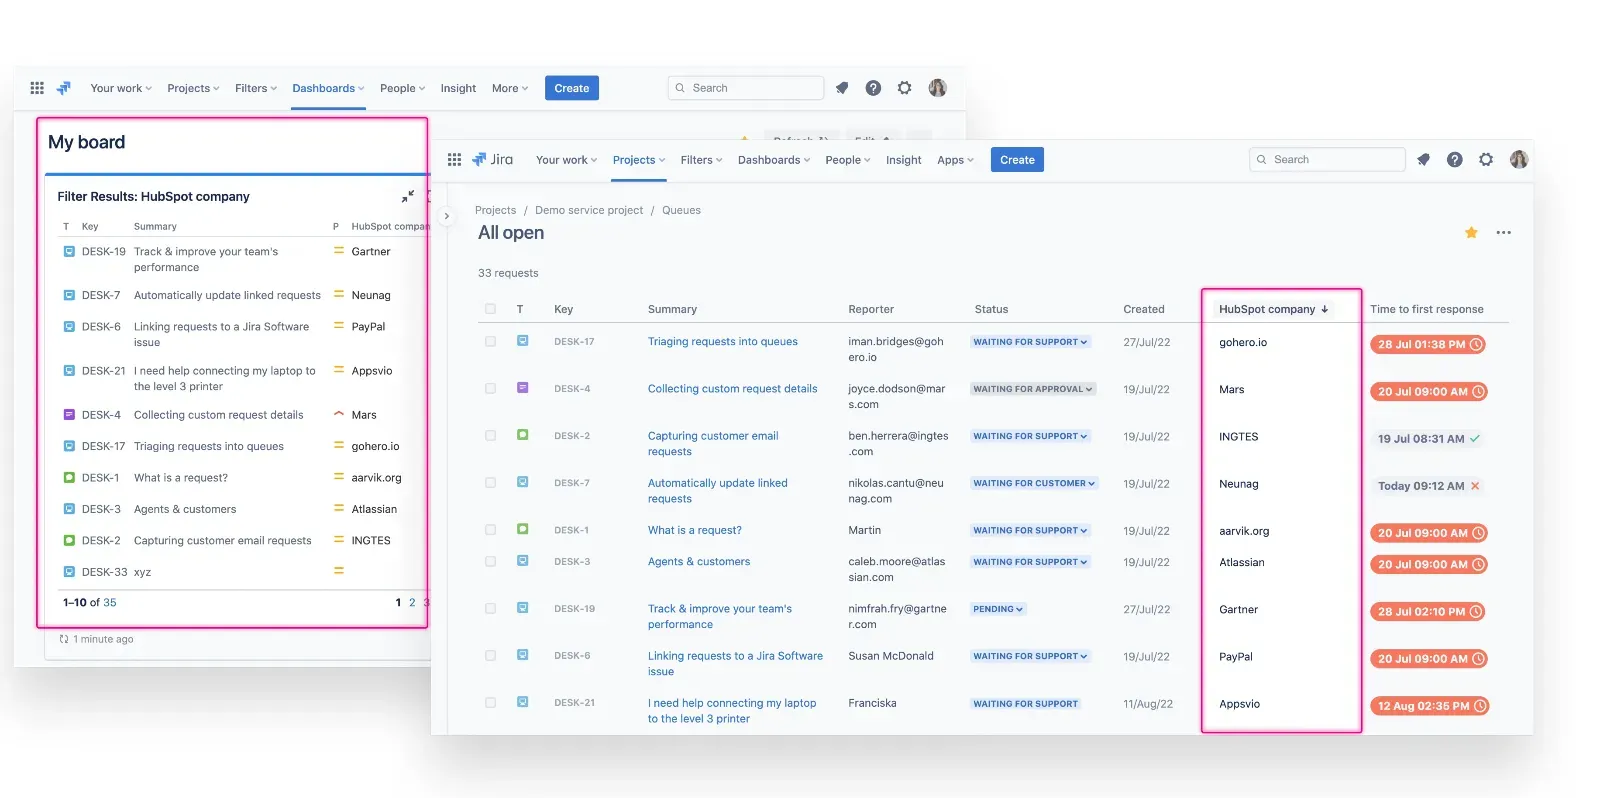Select the checkbox for DESK-17 row
Image resolution: width=1600 pixels, height=798 pixels.
coord(490,342)
